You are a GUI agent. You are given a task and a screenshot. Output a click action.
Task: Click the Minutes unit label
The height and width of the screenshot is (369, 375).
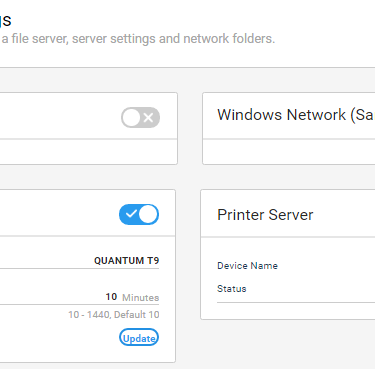(x=141, y=297)
